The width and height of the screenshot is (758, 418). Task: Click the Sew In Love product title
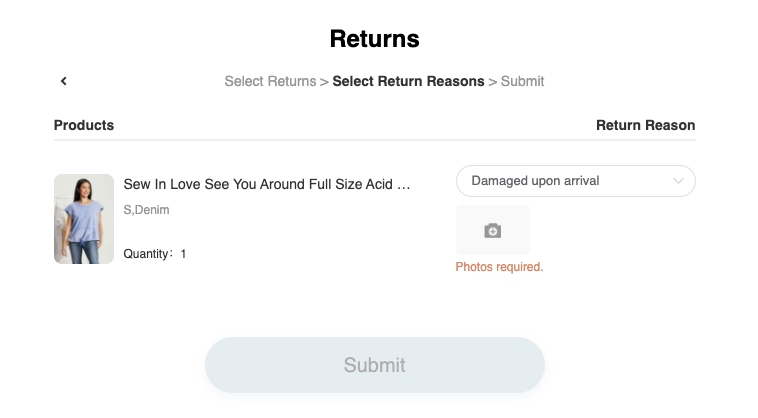260,184
